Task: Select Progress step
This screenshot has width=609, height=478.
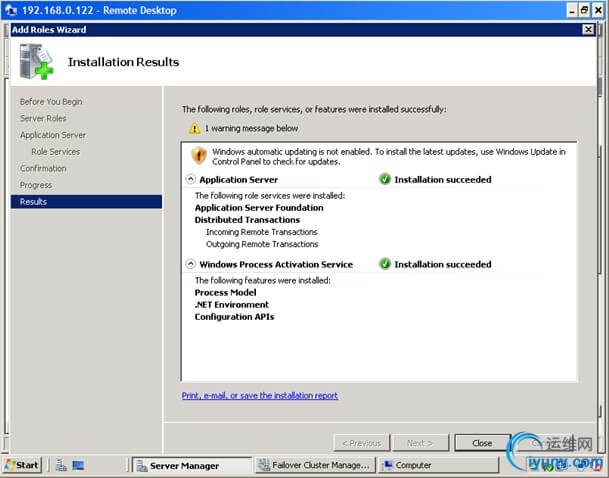Action: pos(36,185)
